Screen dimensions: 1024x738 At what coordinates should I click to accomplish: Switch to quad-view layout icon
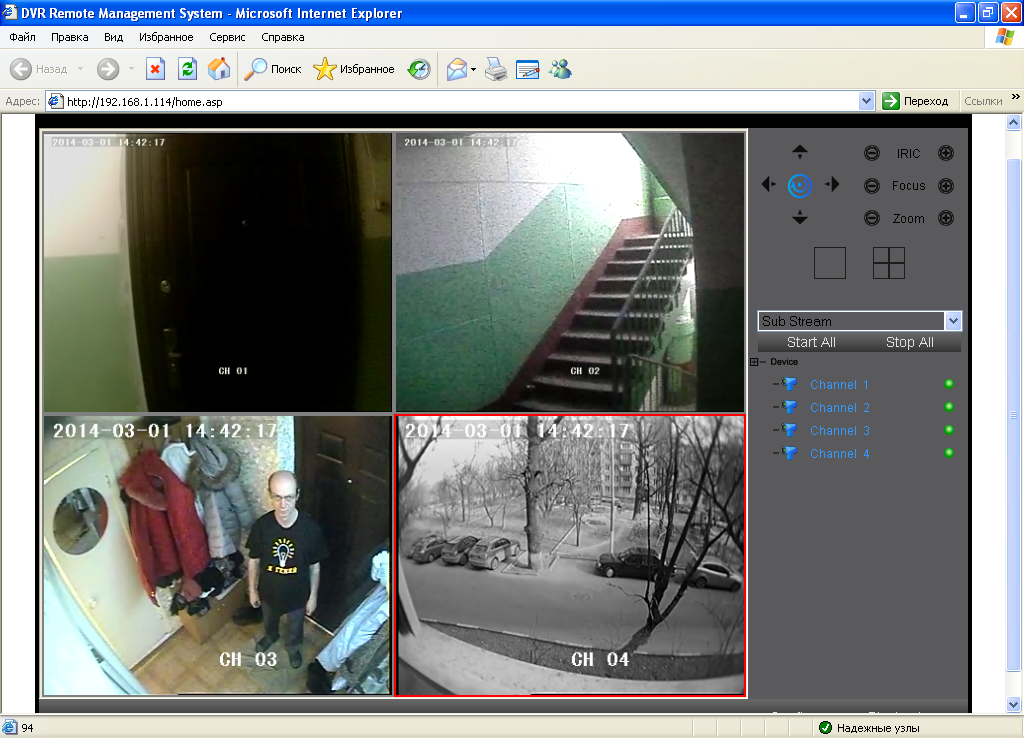[x=888, y=262]
